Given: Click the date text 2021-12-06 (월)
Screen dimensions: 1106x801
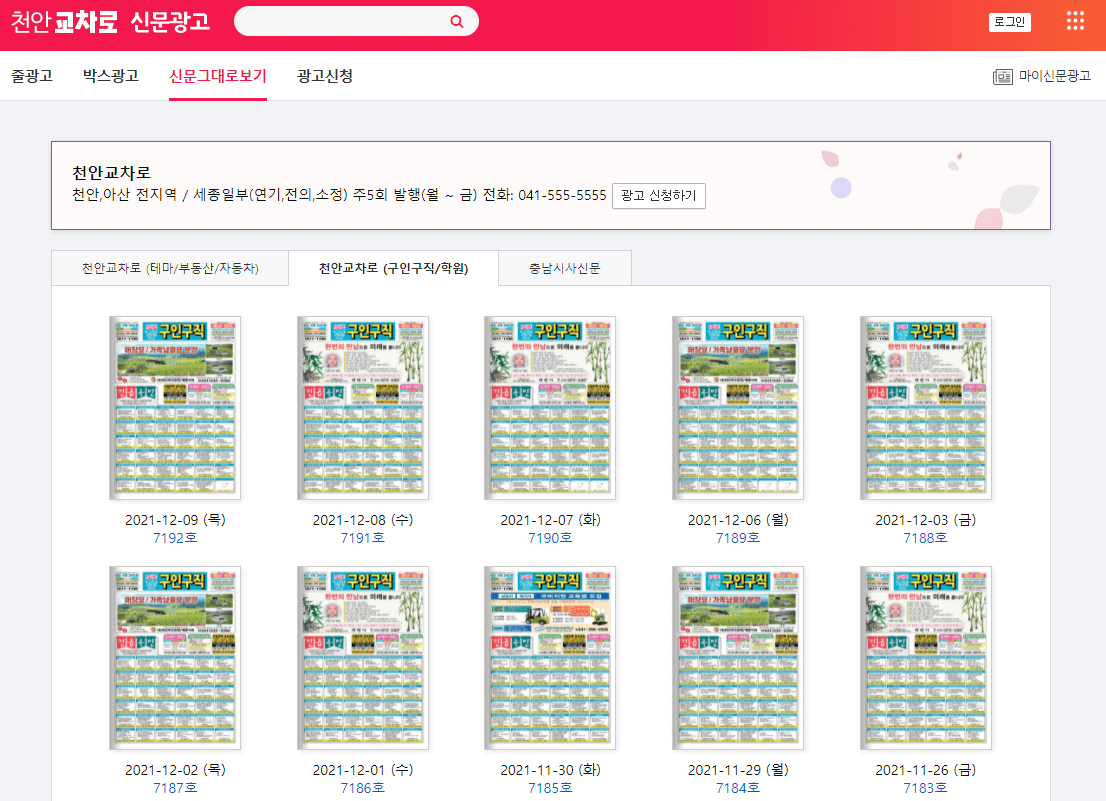Looking at the screenshot, I should coord(738,520).
